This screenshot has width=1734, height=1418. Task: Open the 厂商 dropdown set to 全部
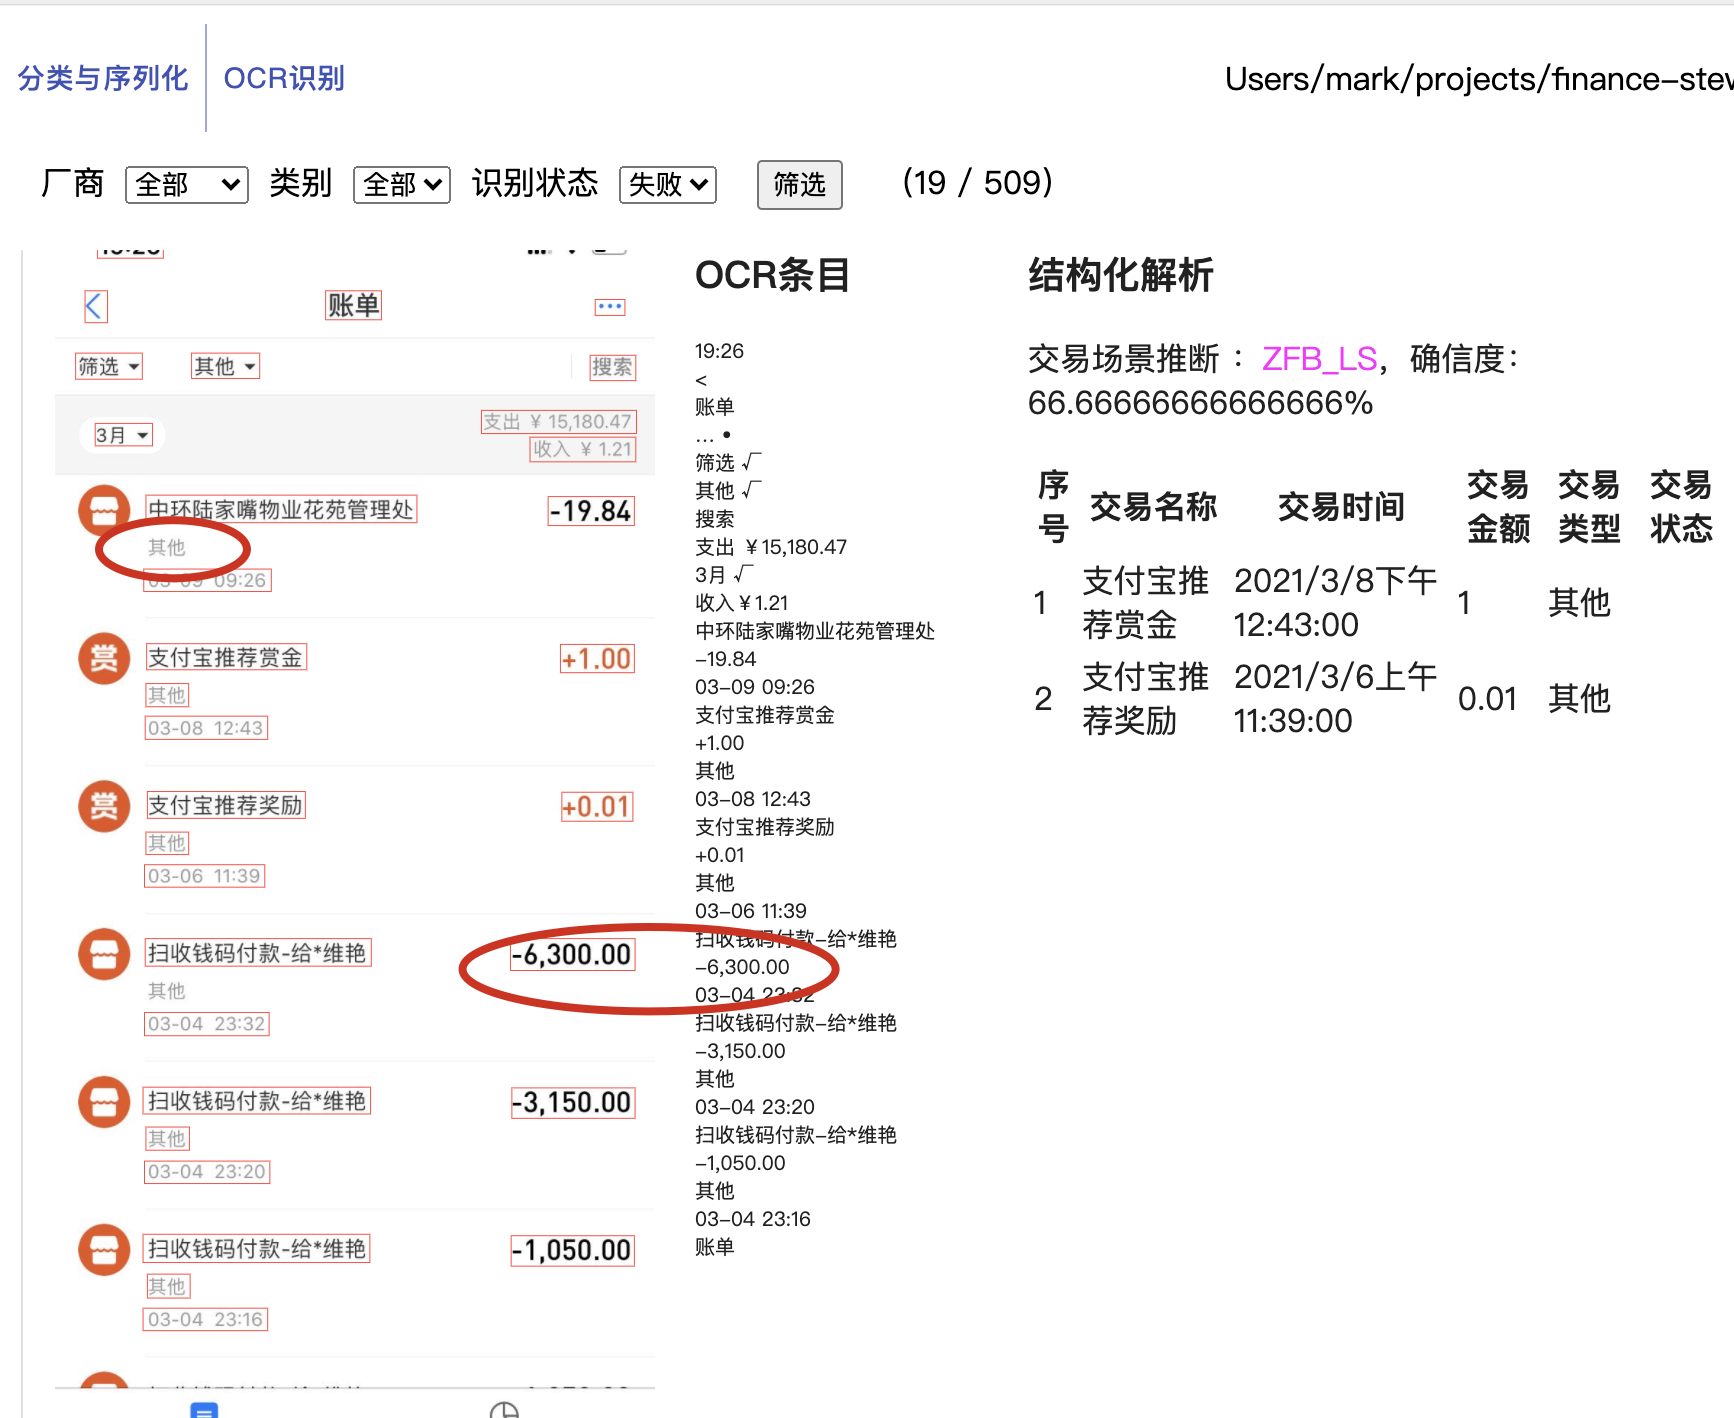[187, 185]
